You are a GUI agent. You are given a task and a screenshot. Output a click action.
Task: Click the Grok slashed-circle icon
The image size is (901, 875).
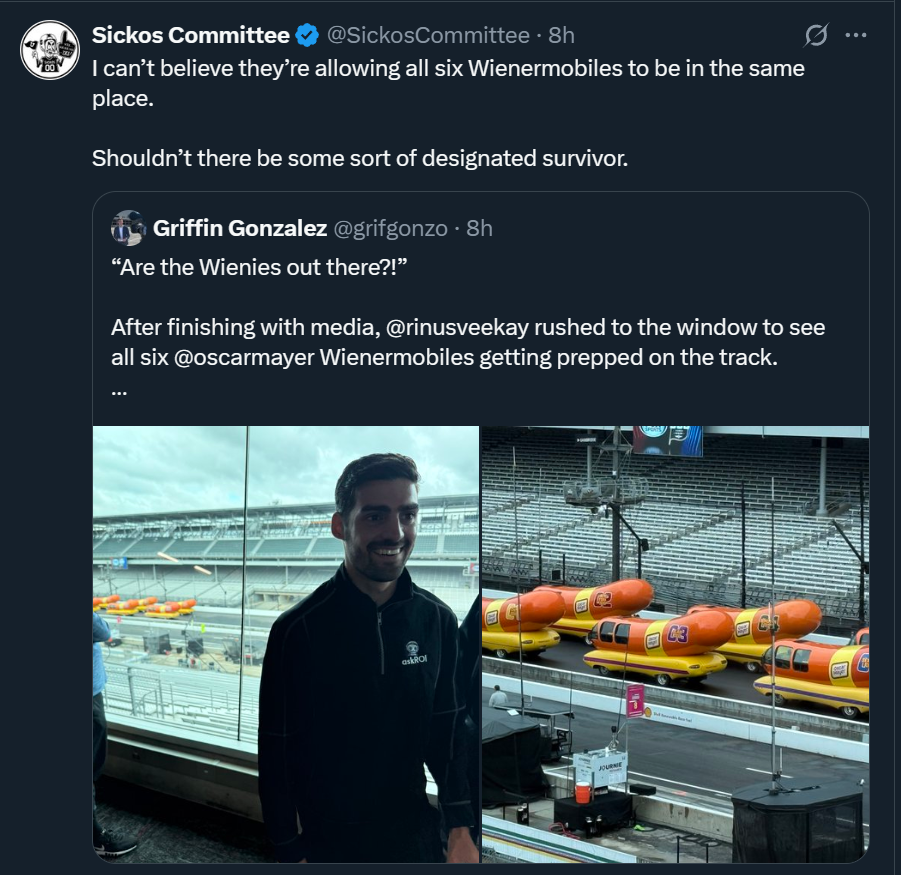click(x=816, y=36)
